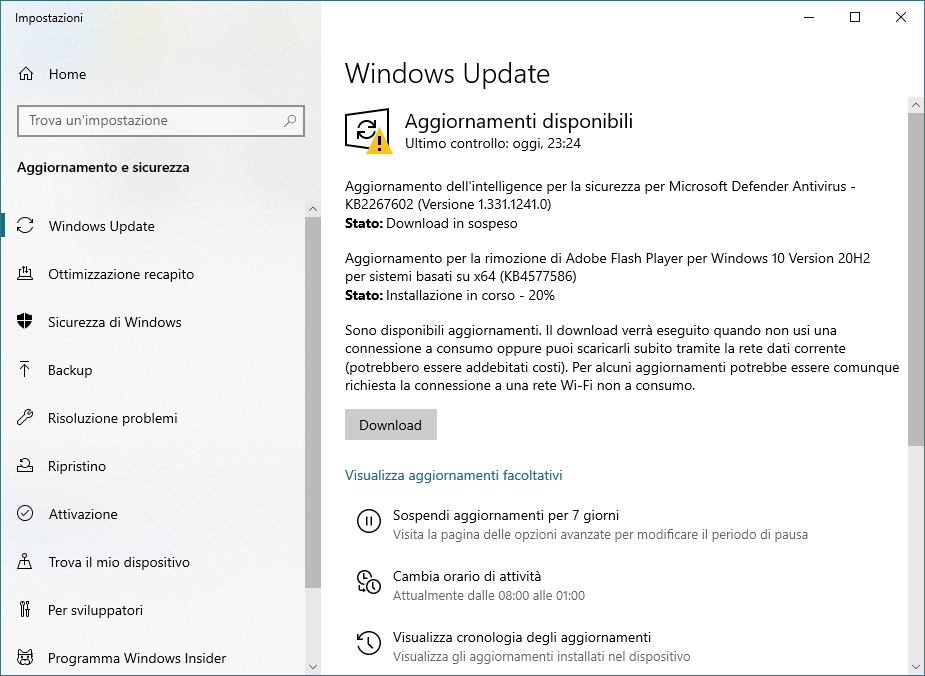Click the Windows Update page title
The height and width of the screenshot is (676, 925).
pos(447,74)
